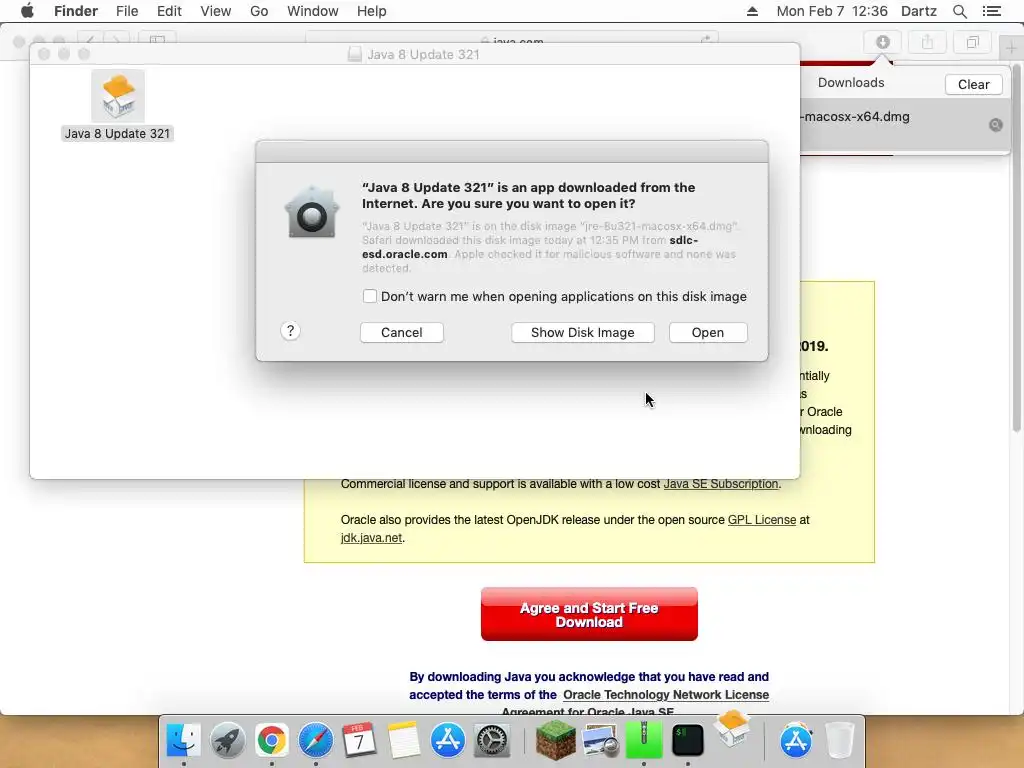Open Finder from the Dock
The height and width of the screenshot is (768, 1024).
[x=184, y=740]
